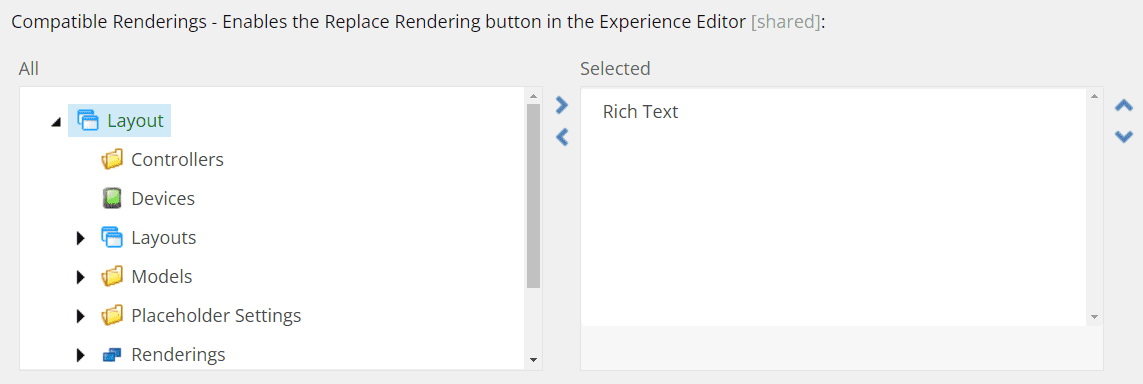This screenshot has height=384, width=1143.
Task: Expand the Placeholder Settings node
Action: pos(81,317)
